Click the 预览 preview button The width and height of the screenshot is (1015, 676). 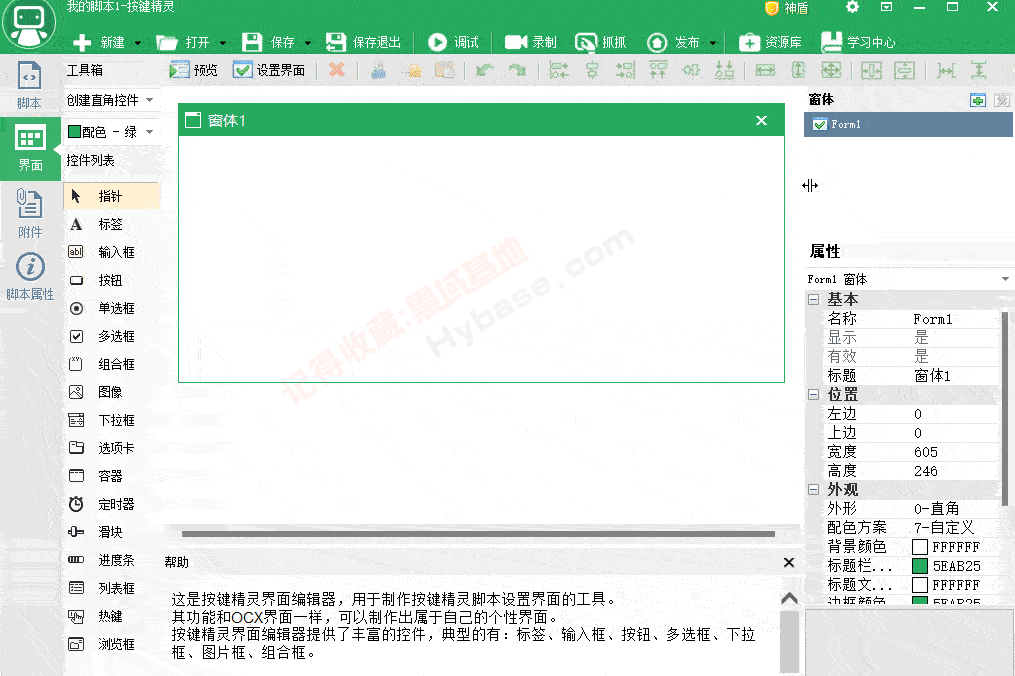[x=193, y=70]
